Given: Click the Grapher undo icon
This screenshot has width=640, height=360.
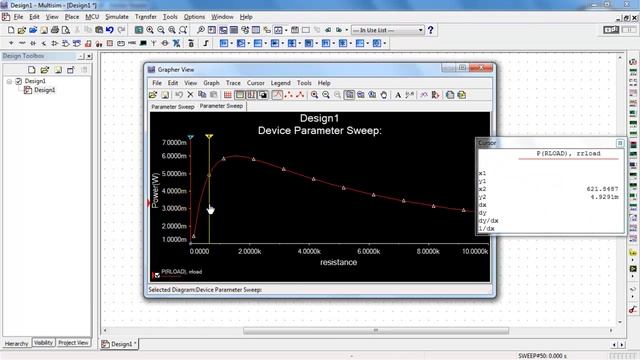Looking at the screenshot, I should (179, 95).
